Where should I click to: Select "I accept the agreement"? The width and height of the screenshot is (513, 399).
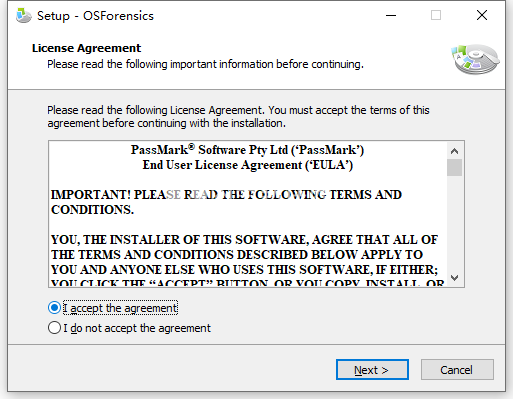[x=113, y=308]
